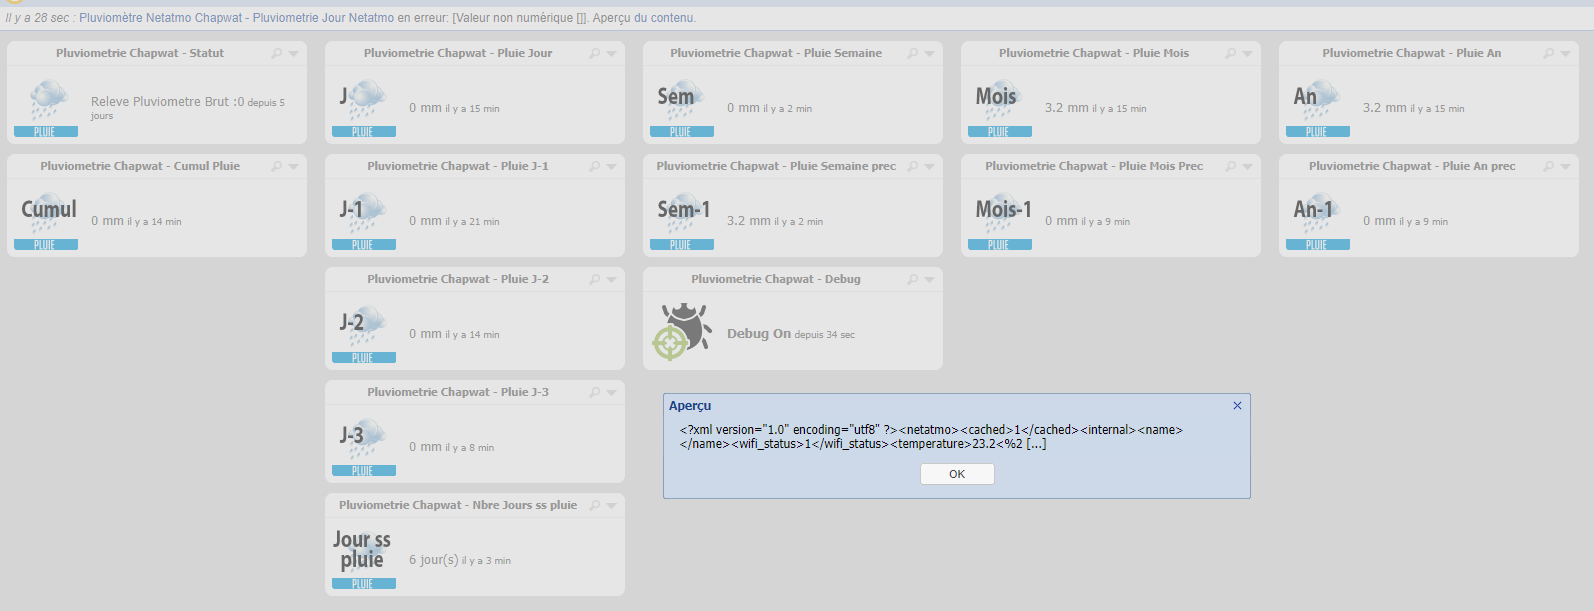This screenshot has width=1594, height=611.
Task: Click the Debug bug icon
Action: 682,331
